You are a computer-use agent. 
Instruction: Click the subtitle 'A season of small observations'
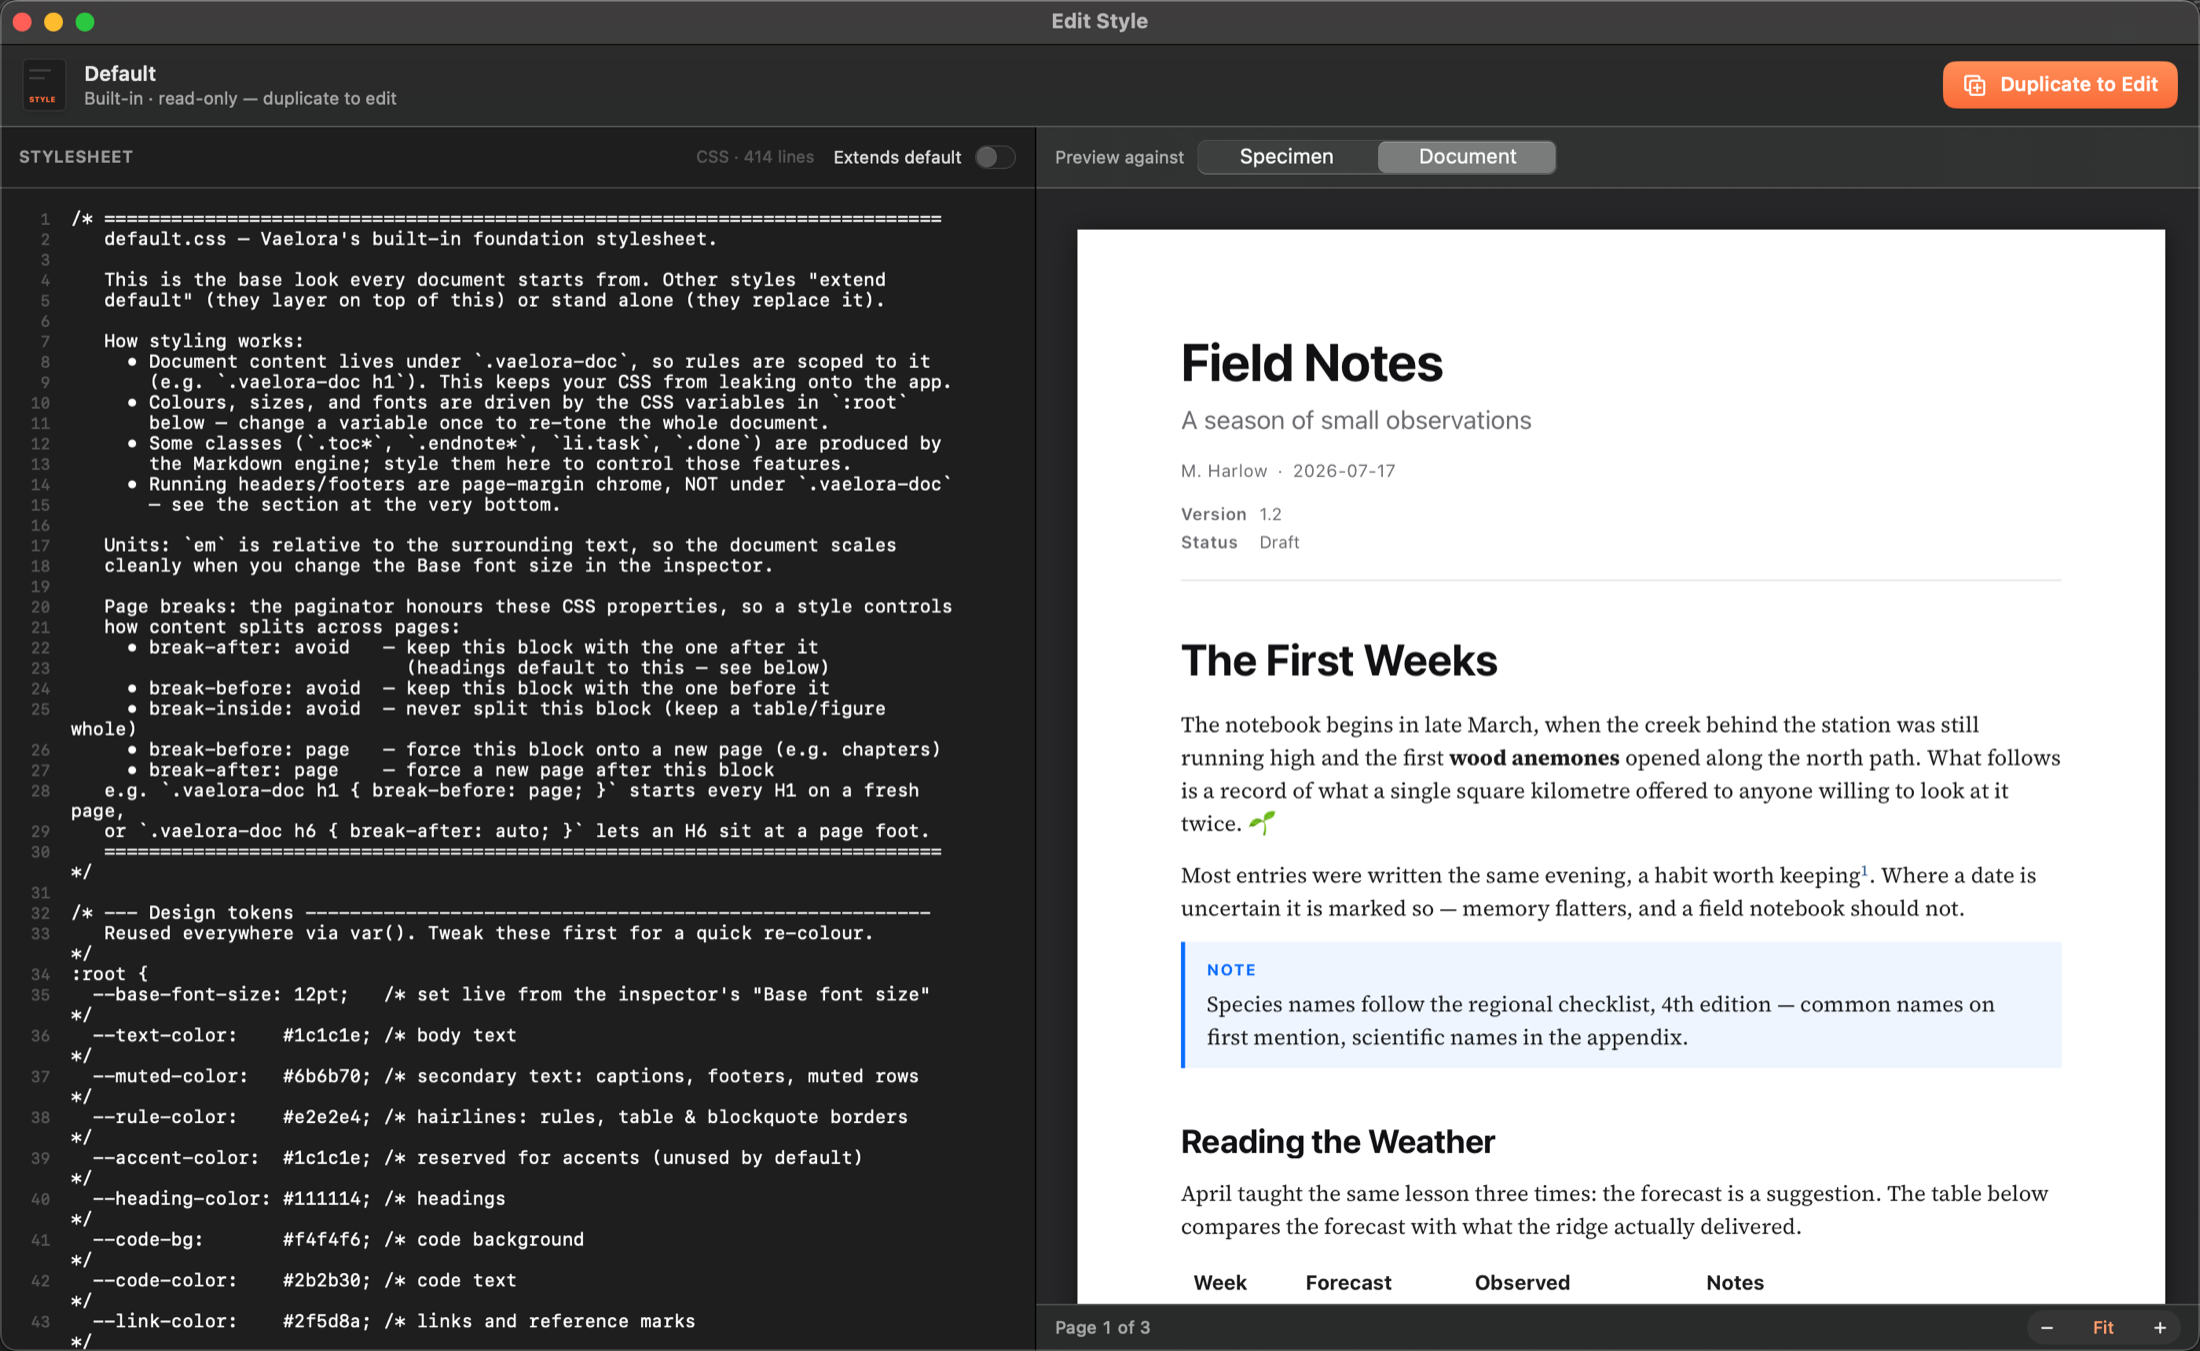(1356, 420)
